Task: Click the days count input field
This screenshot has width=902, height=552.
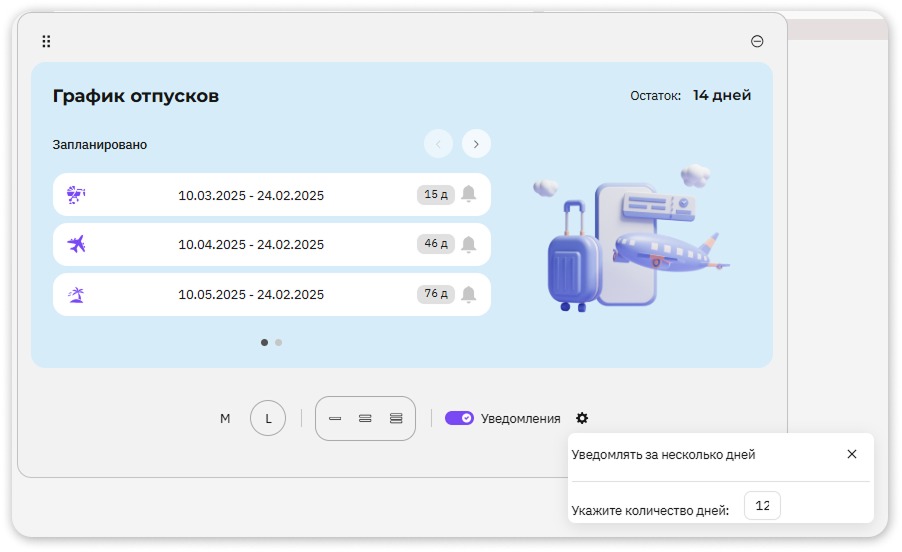Action: (x=762, y=505)
